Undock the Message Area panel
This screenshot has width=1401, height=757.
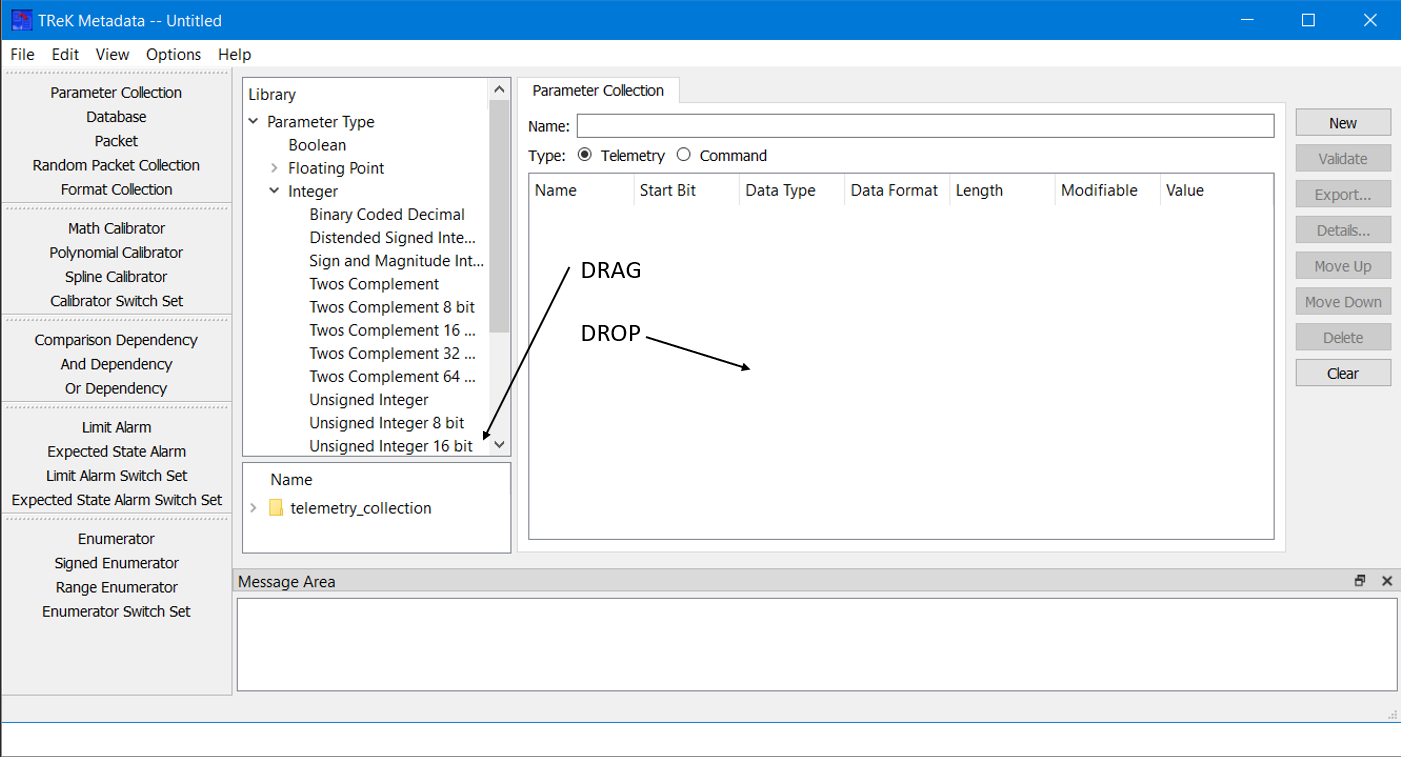(x=1360, y=581)
